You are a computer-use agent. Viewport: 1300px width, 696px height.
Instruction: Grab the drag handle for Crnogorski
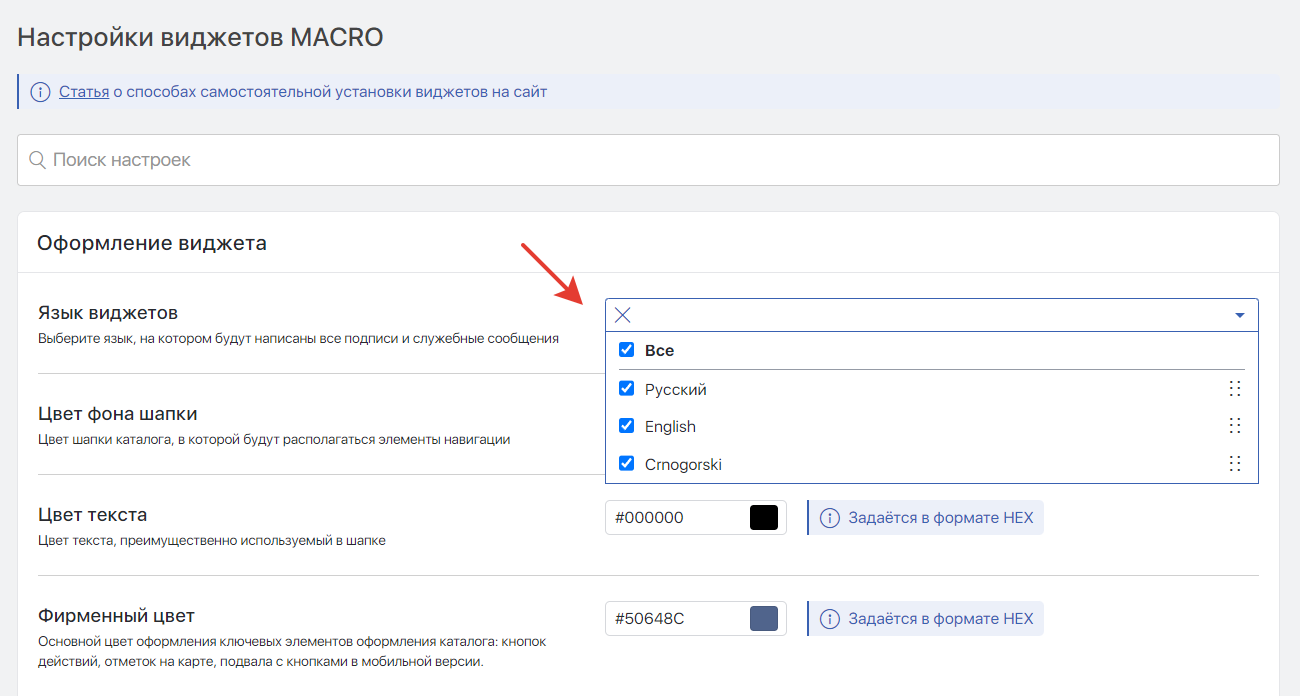coord(1235,464)
